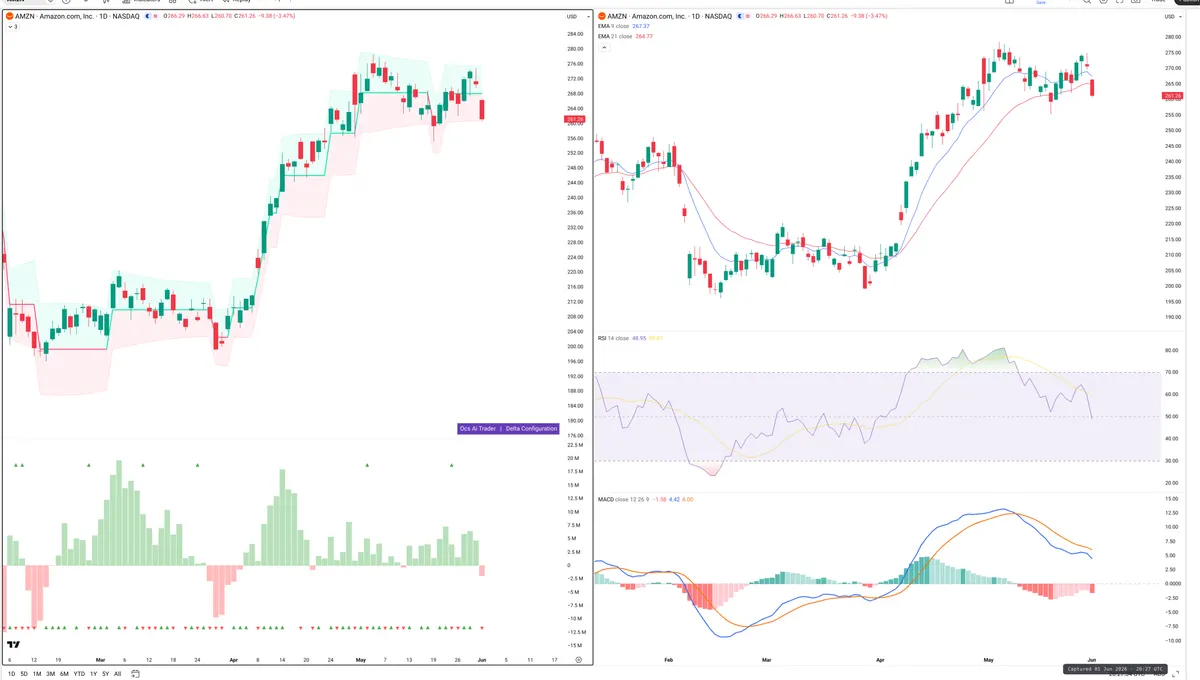
Task: Click the TradingView logo on left chart
Action: tap(13, 646)
